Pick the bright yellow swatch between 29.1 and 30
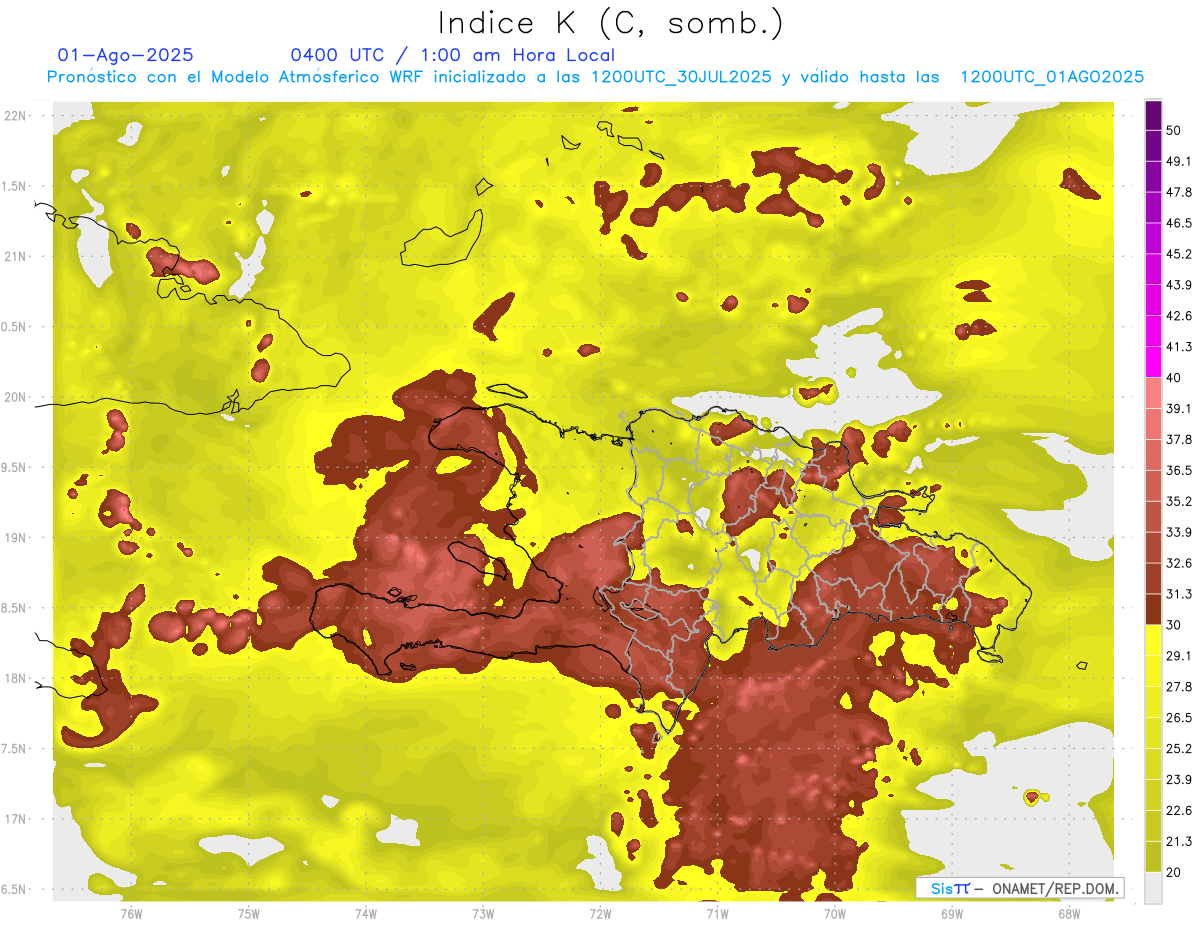This screenshot has height=927, width=1200. click(x=1154, y=640)
